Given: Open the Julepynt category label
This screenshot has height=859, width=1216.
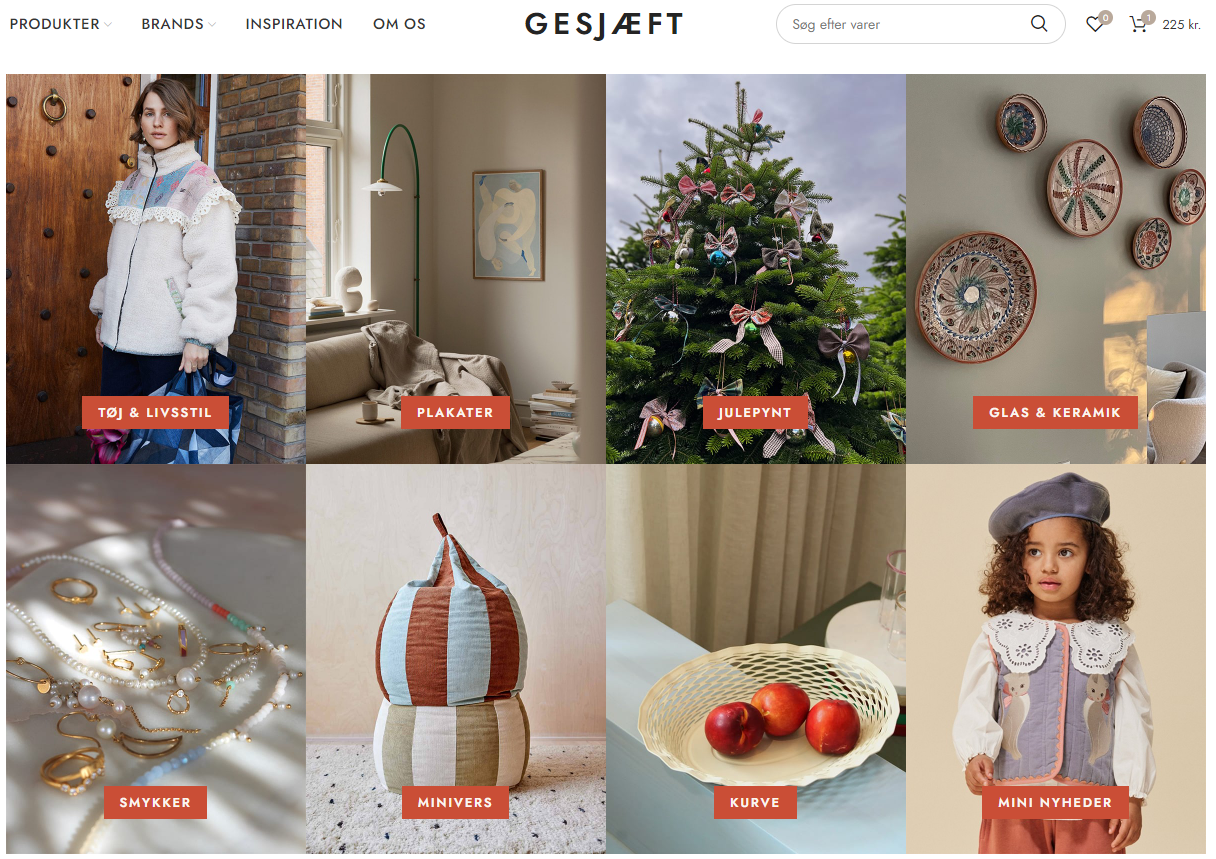Looking at the screenshot, I should (x=755, y=412).
